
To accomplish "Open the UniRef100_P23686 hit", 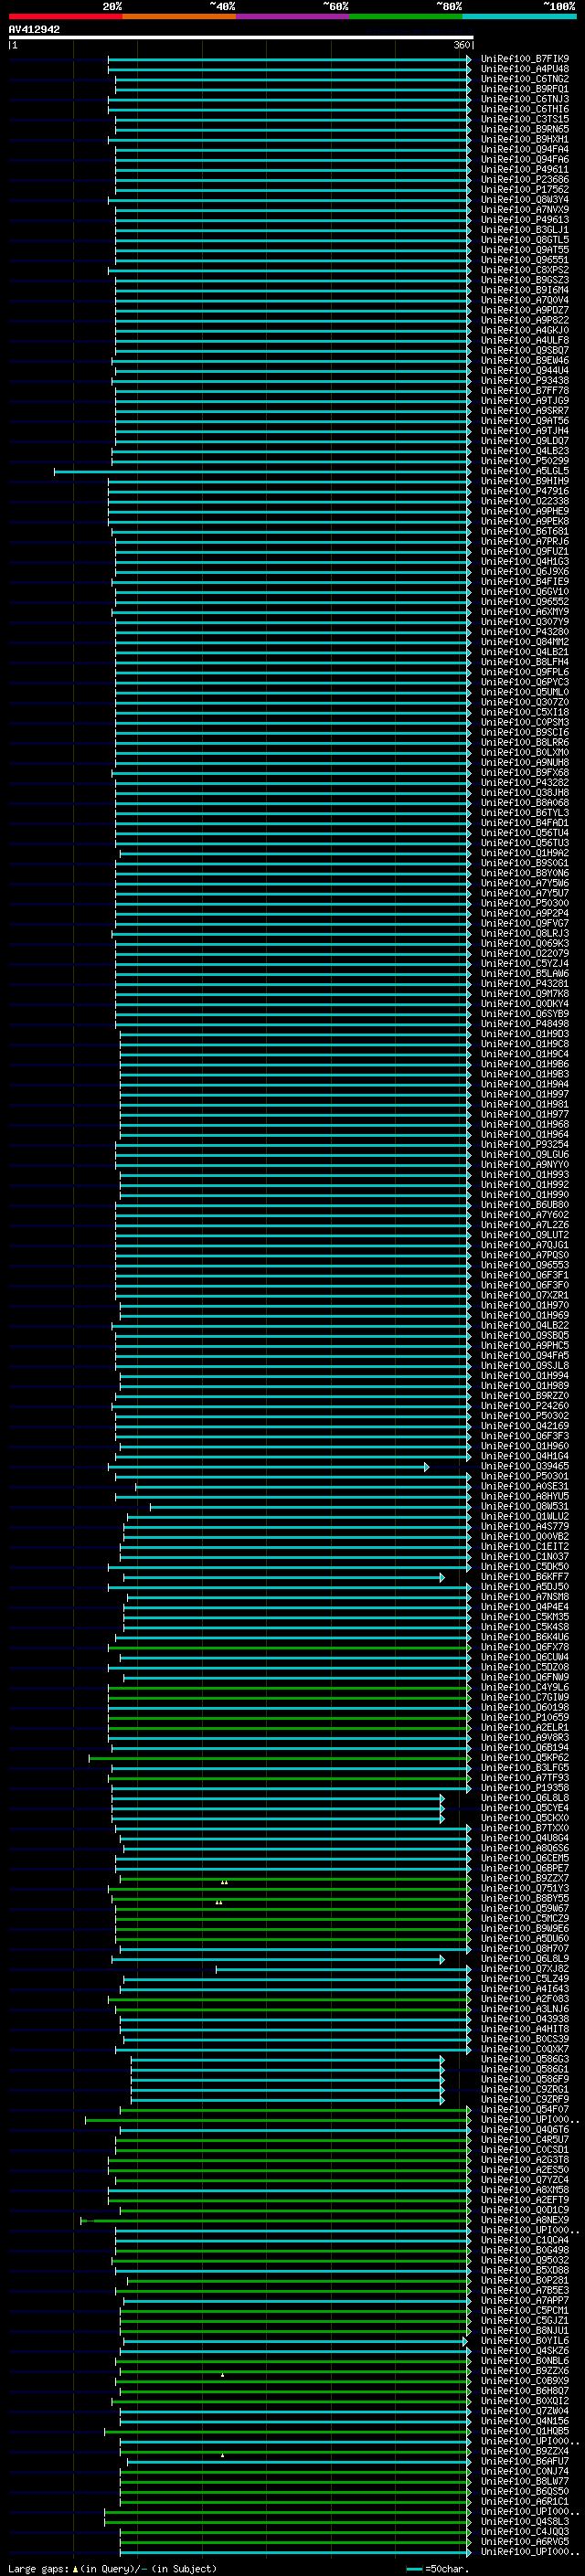I will pos(524,179).
